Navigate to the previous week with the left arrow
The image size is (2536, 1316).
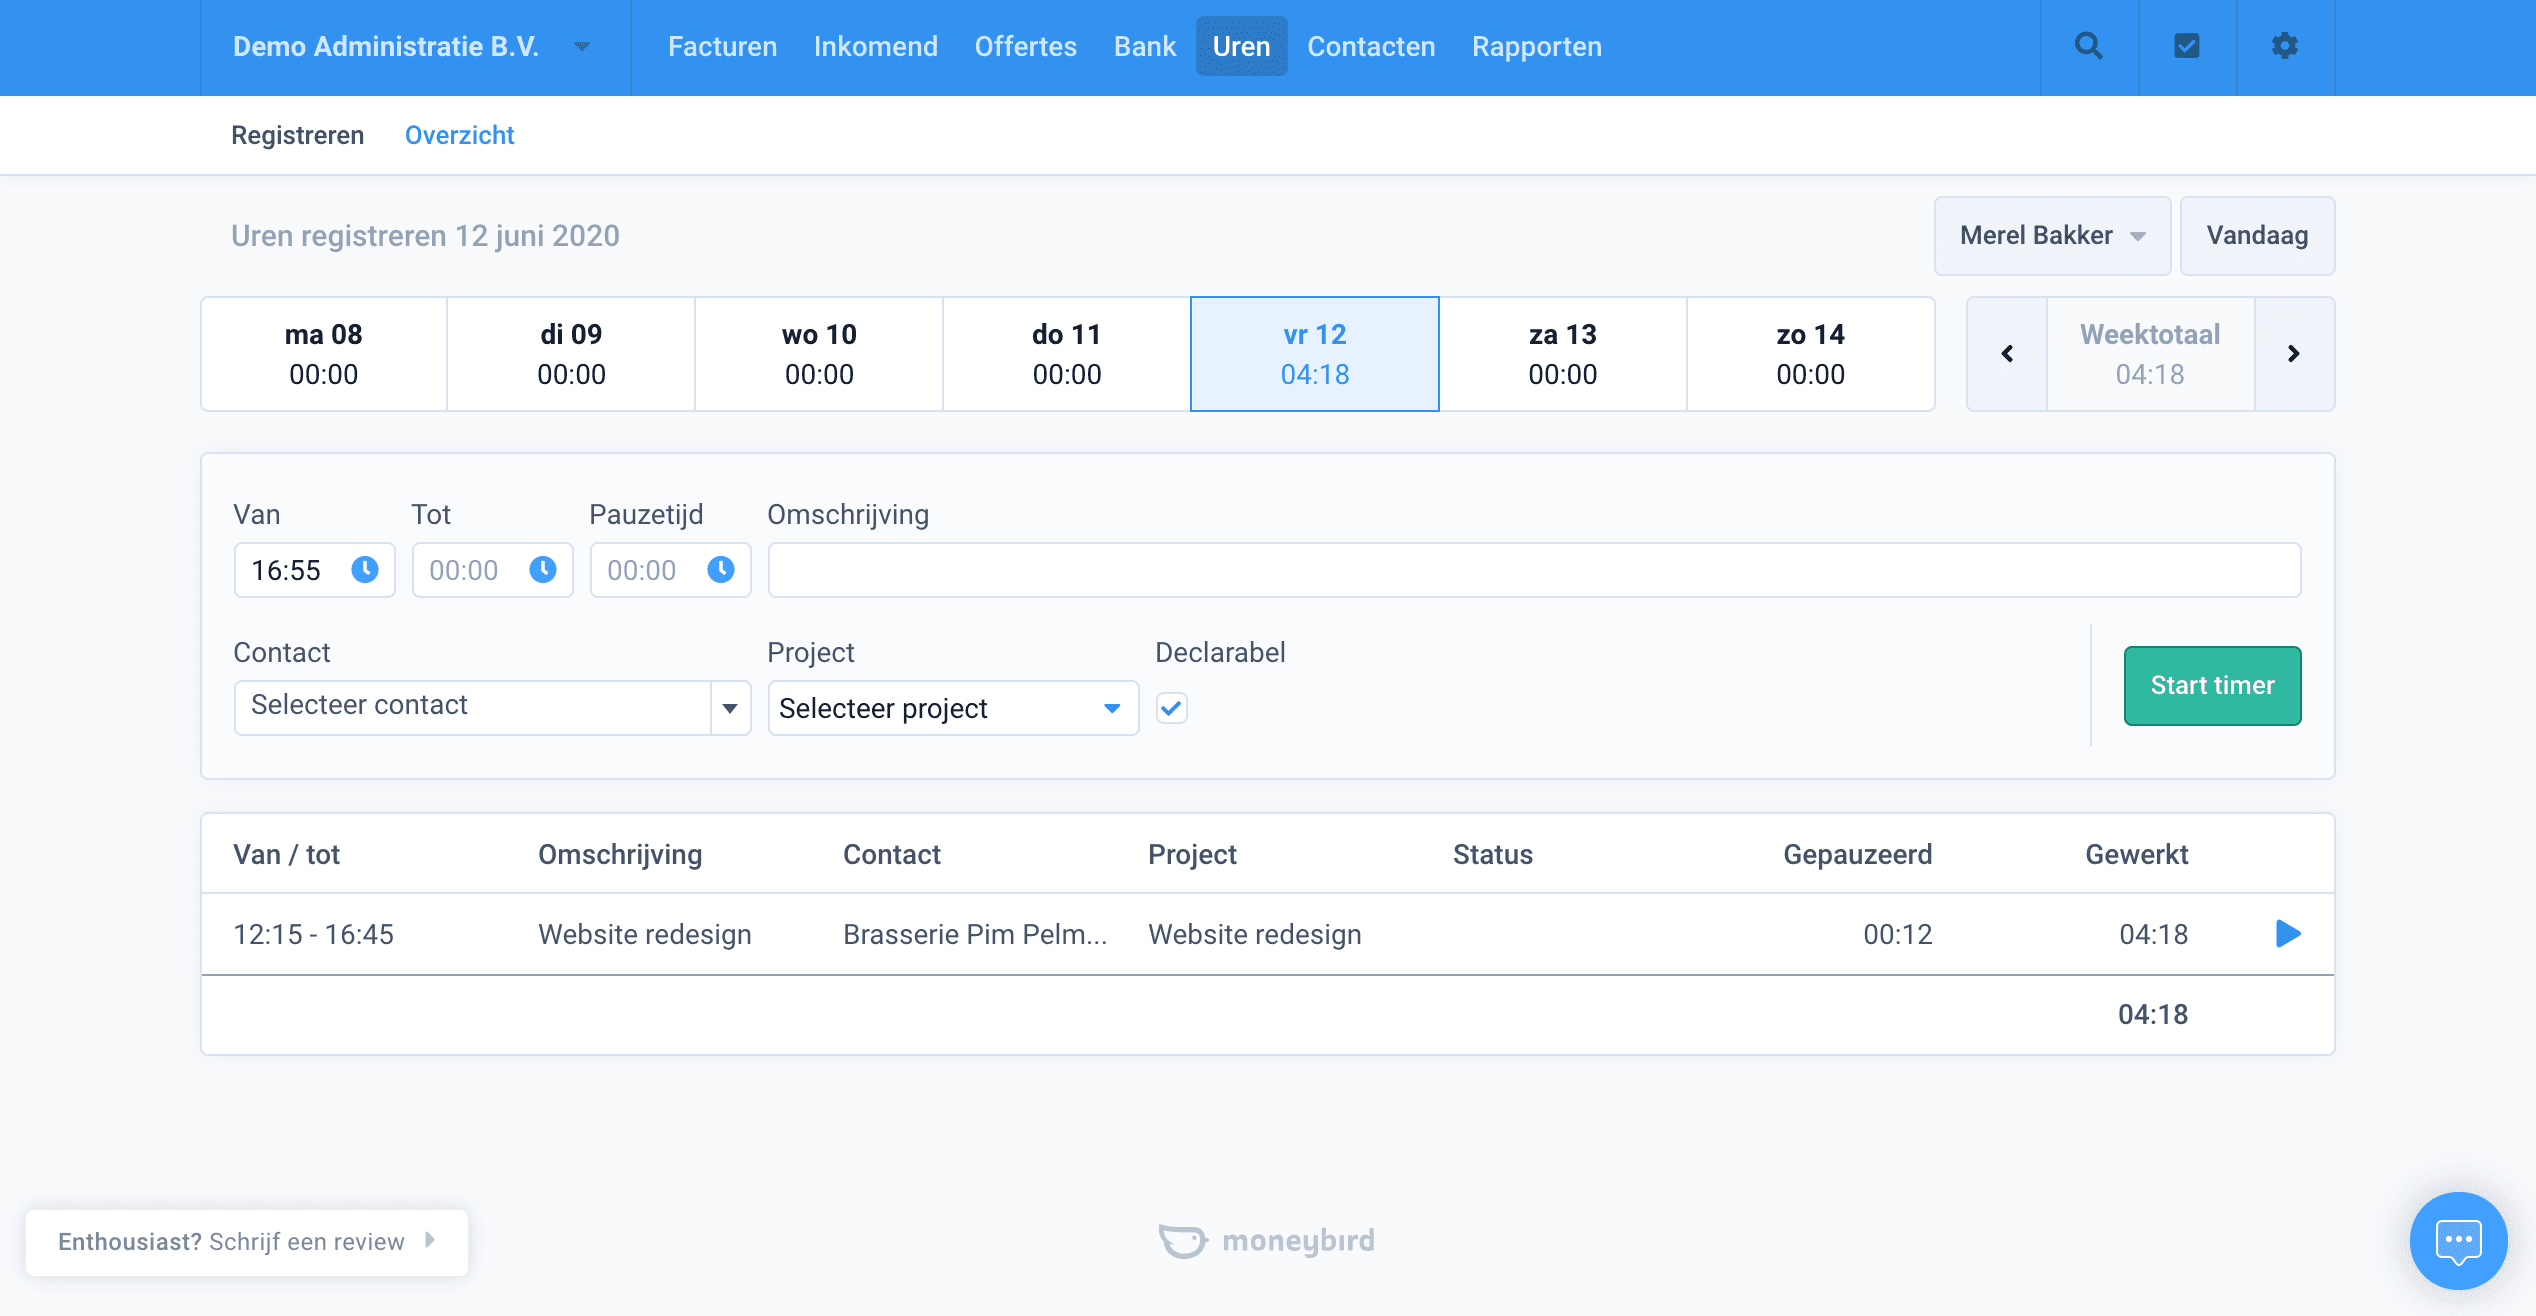(x=2006, y=353)
